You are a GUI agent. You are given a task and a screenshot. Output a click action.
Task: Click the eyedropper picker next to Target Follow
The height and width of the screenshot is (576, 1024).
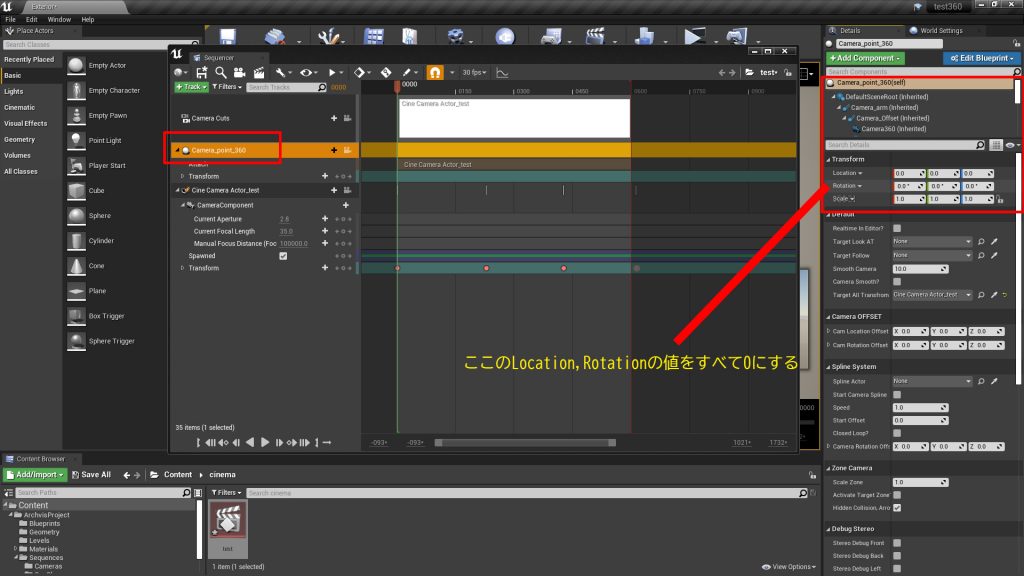click(x=994, y=255)
